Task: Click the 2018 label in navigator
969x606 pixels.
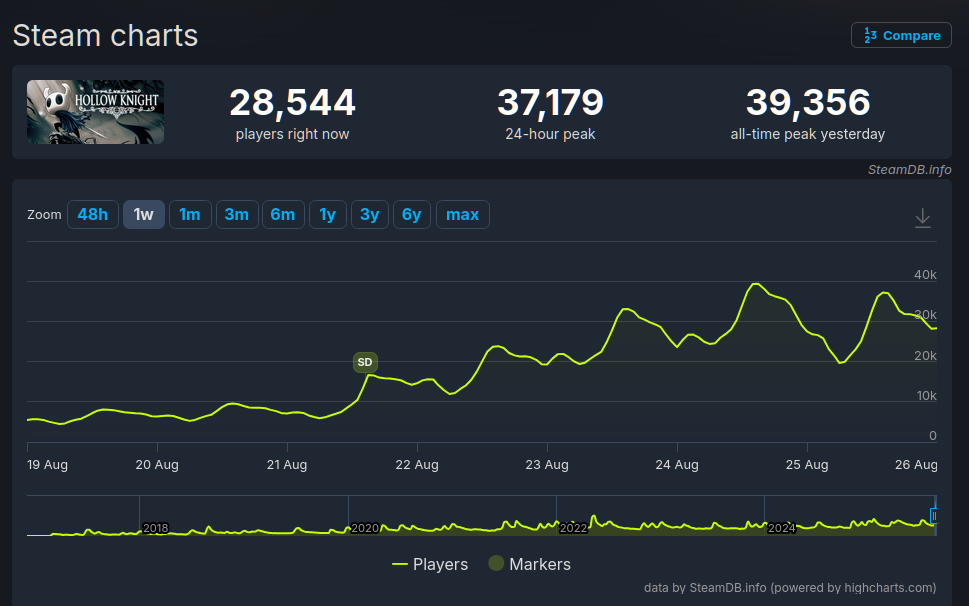Action: click(x=155, y=528)
